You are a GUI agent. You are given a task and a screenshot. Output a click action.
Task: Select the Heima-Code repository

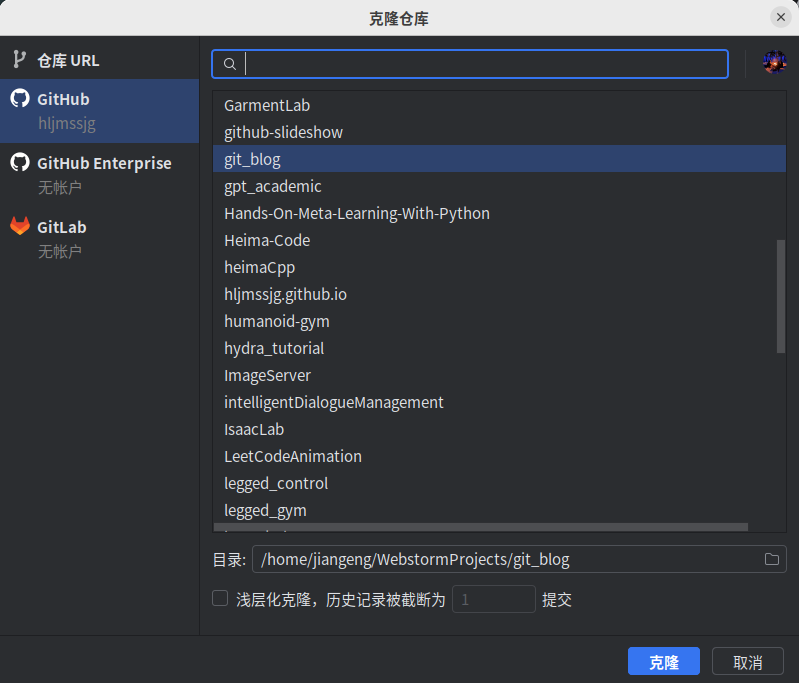[499, 240]
